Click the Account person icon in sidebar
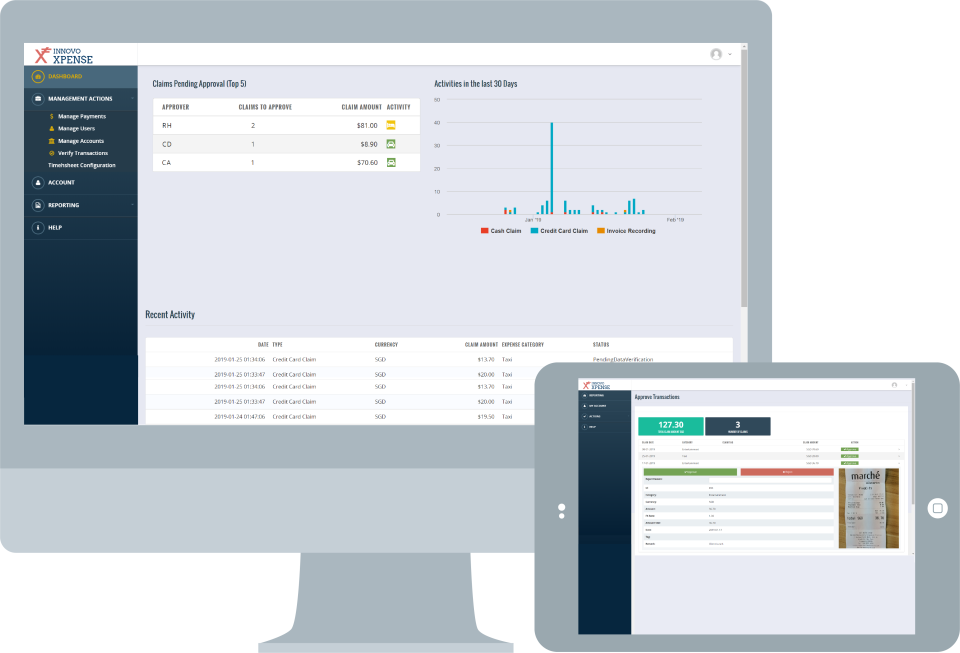Image resolution: width=960 pixels, height=653 pixels. click(38, 182)
